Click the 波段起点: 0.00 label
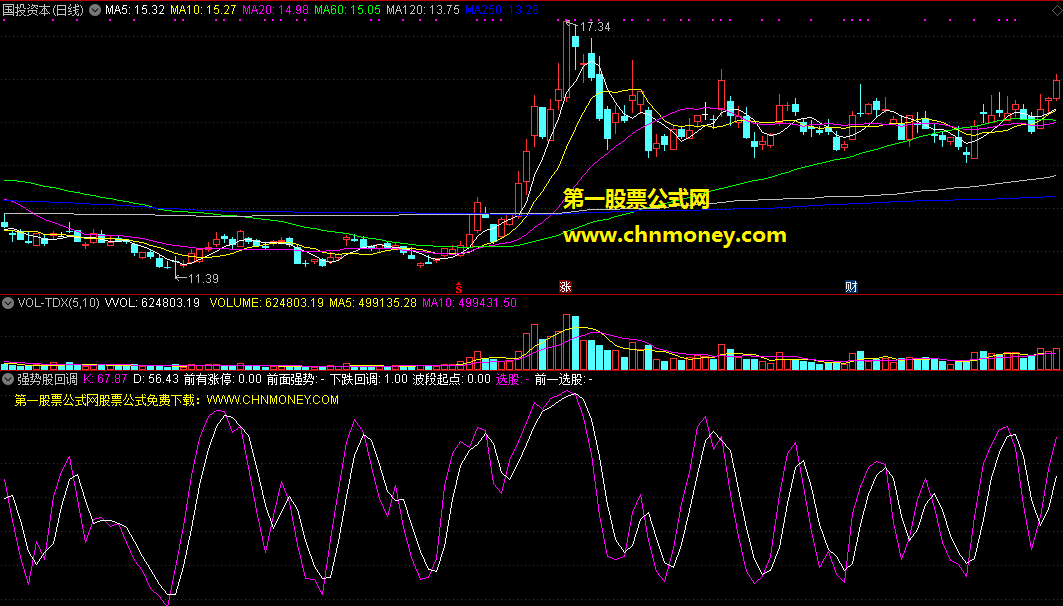 click(452, 379)
